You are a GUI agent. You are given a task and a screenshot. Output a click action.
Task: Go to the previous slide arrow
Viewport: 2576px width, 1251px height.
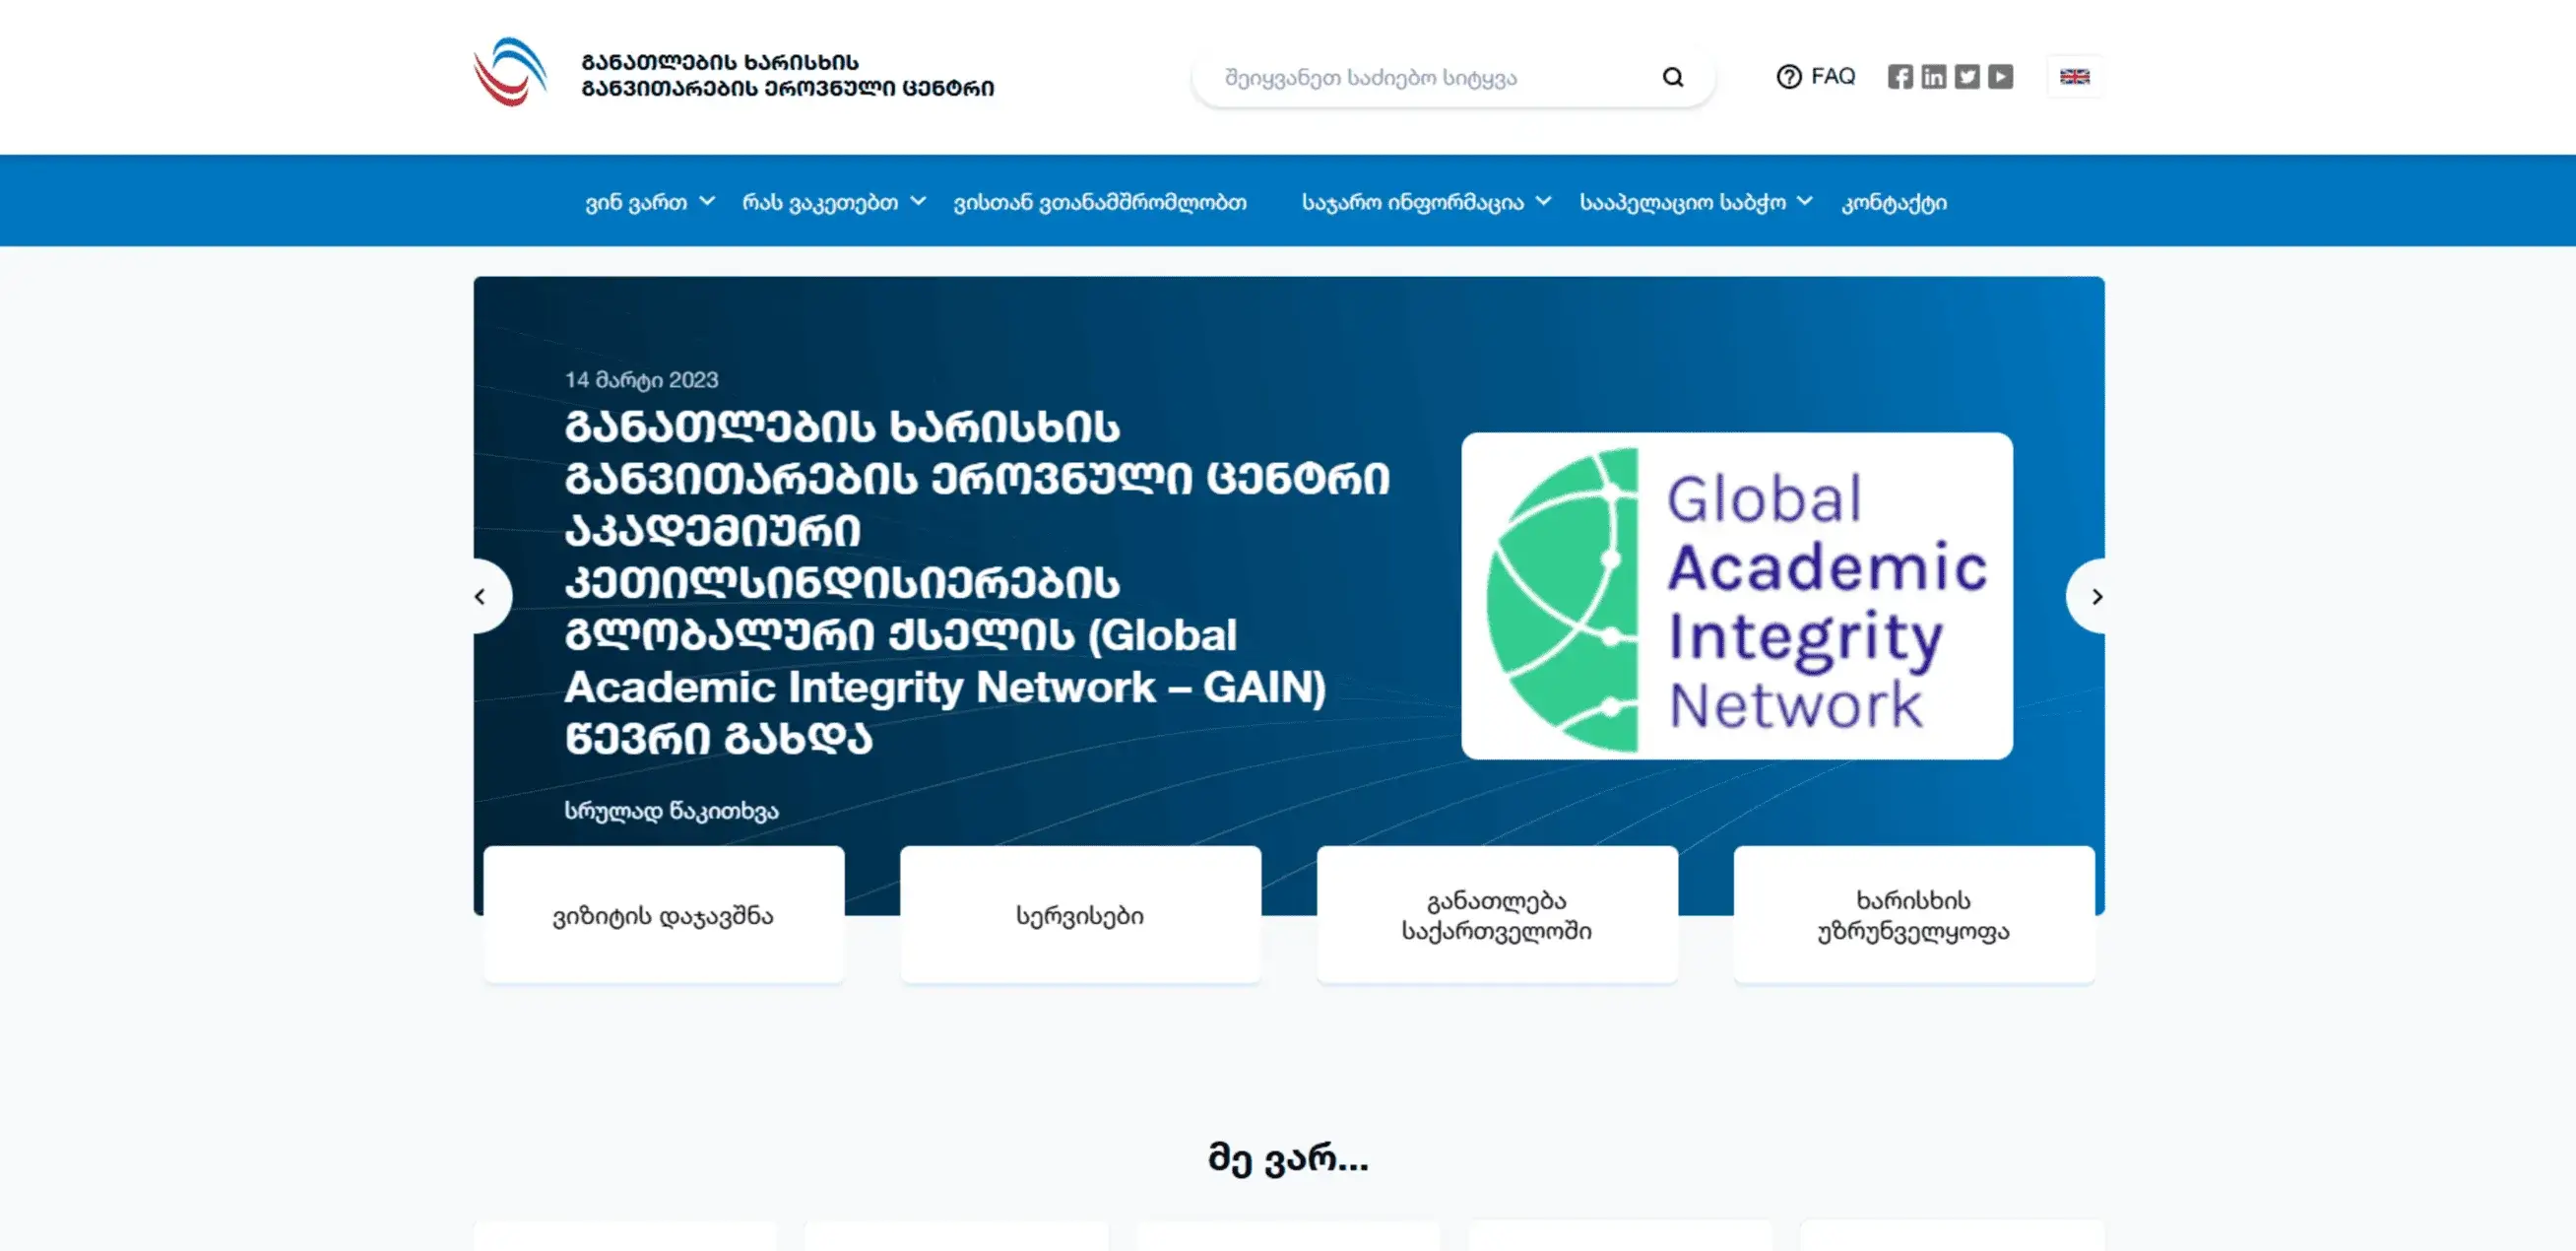(481, 596)
